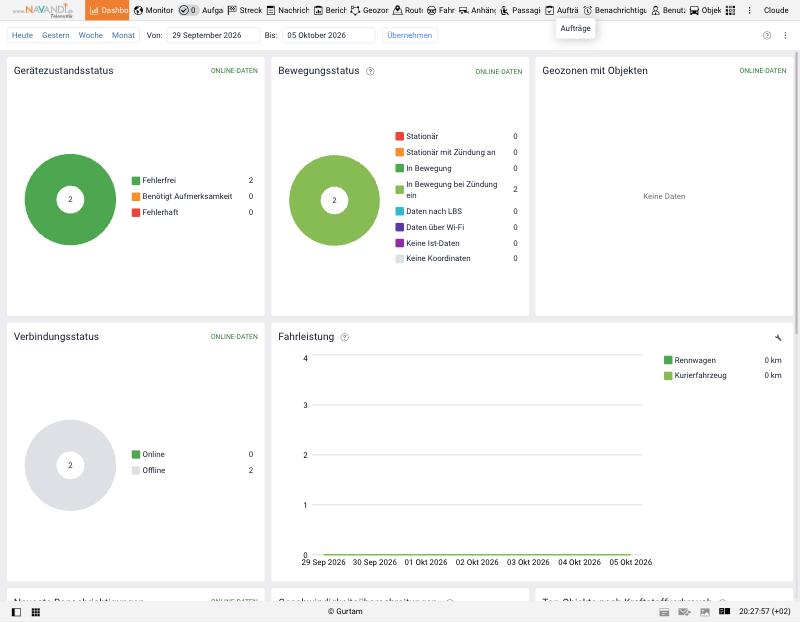The image size is (800, 622).
Task: Apply dates with the Übernehmen button
Action: pos(410,35)
